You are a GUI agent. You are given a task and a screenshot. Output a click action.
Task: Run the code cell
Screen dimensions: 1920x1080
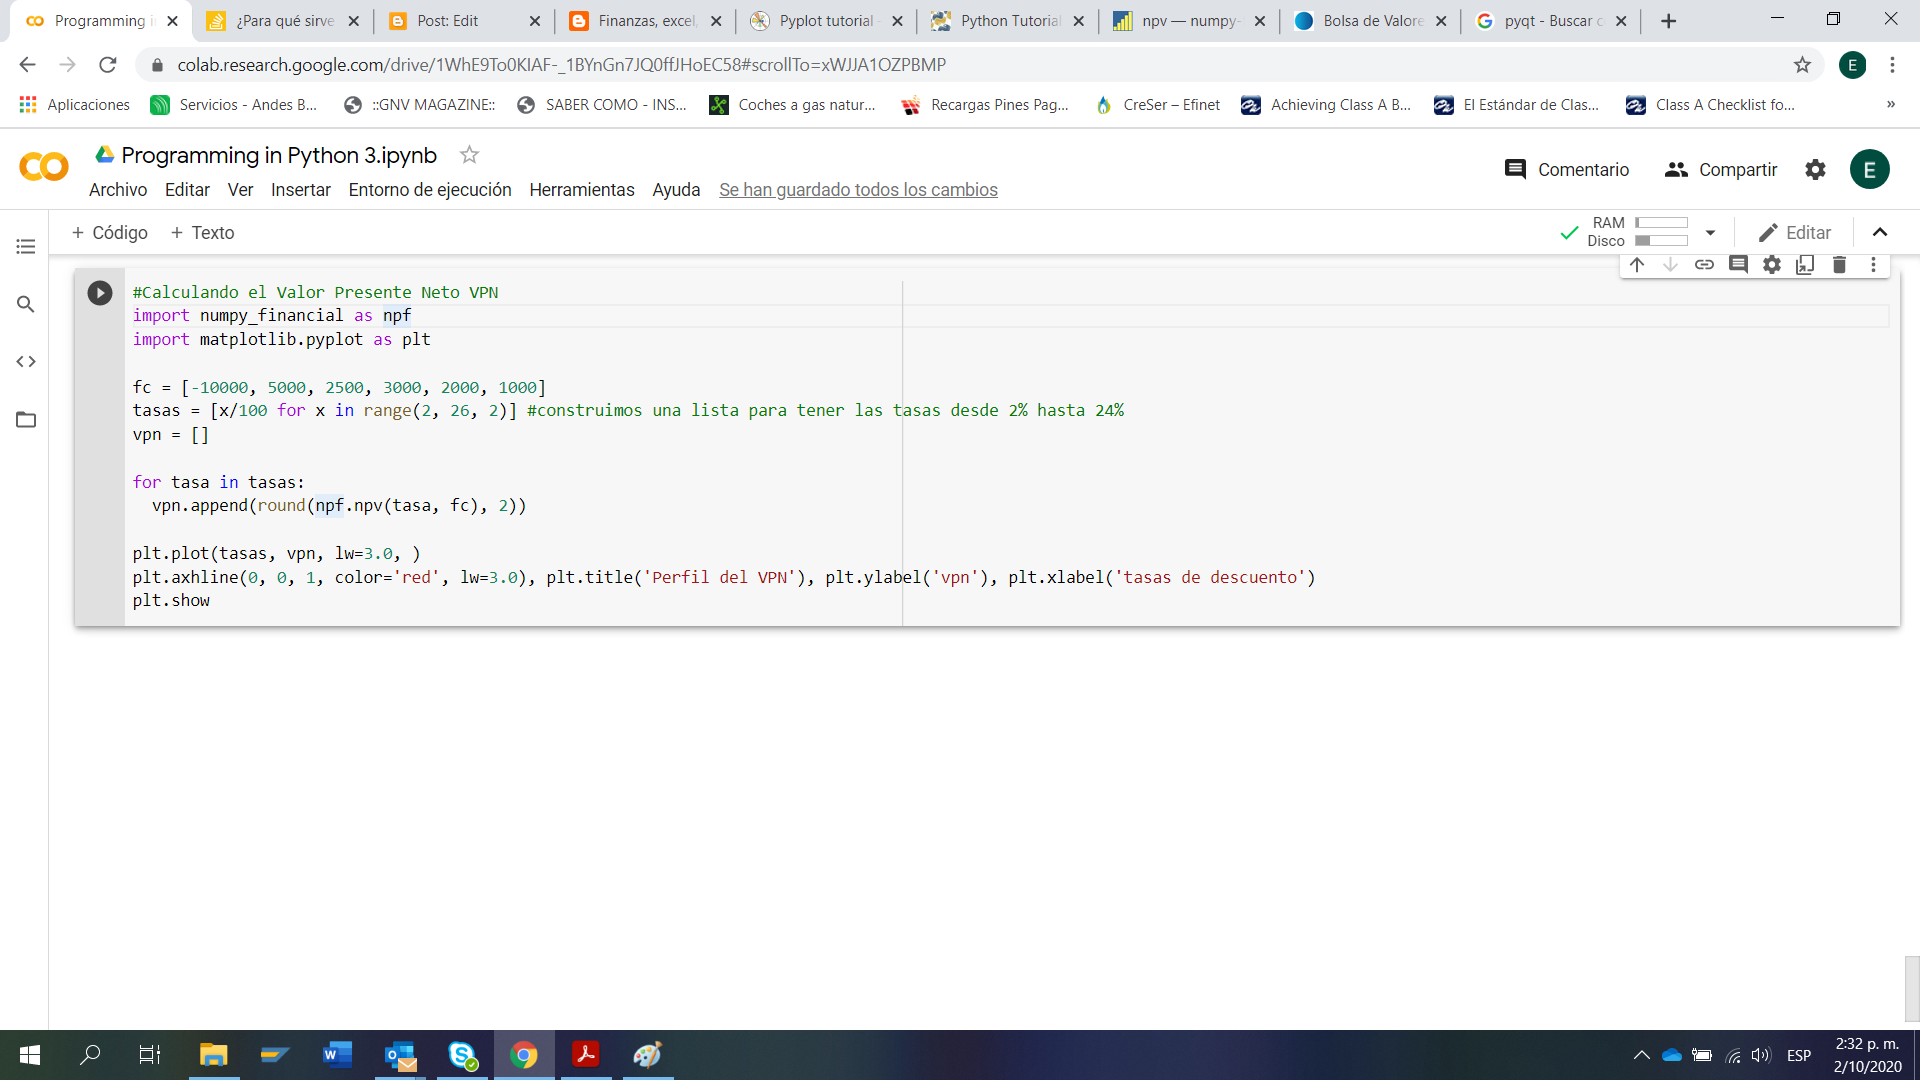(100, 293)
